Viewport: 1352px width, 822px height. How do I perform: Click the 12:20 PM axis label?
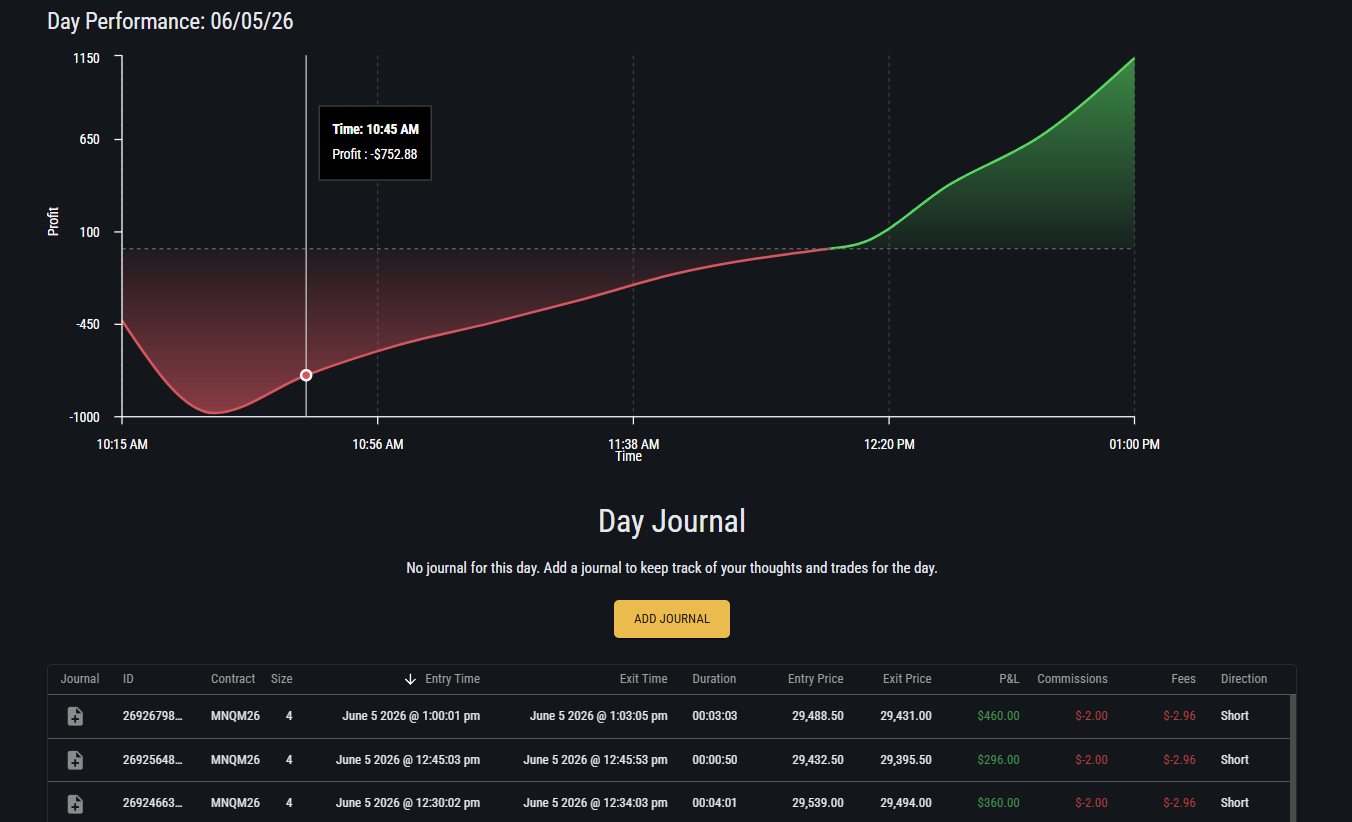click(x=889, y=445)
